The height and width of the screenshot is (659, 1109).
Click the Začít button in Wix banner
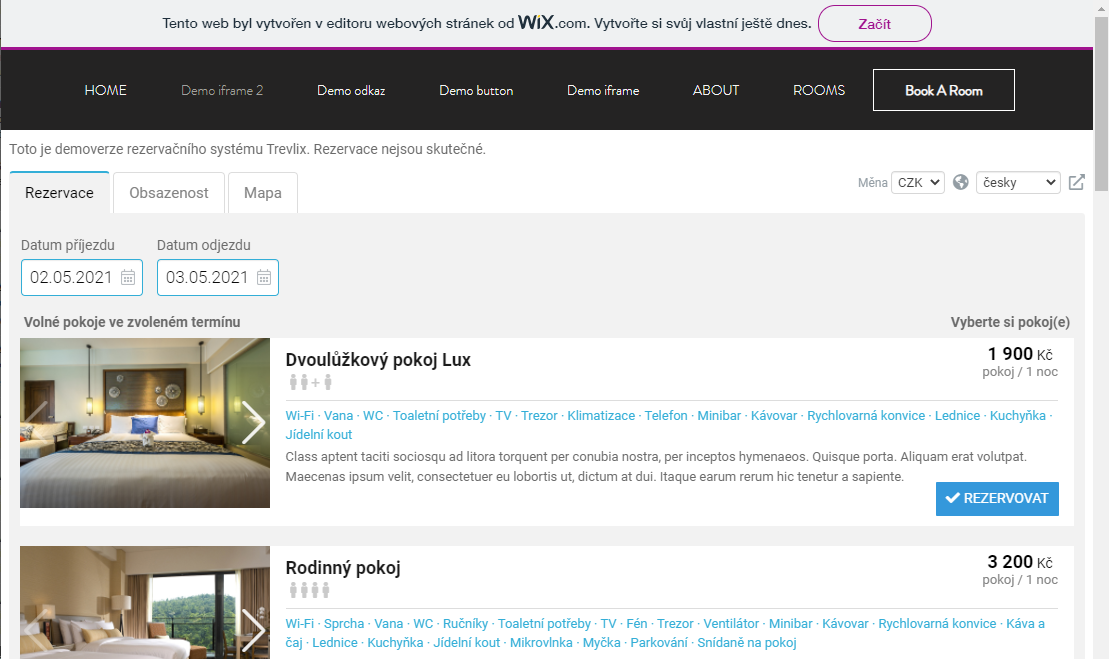tap(875, 24)
